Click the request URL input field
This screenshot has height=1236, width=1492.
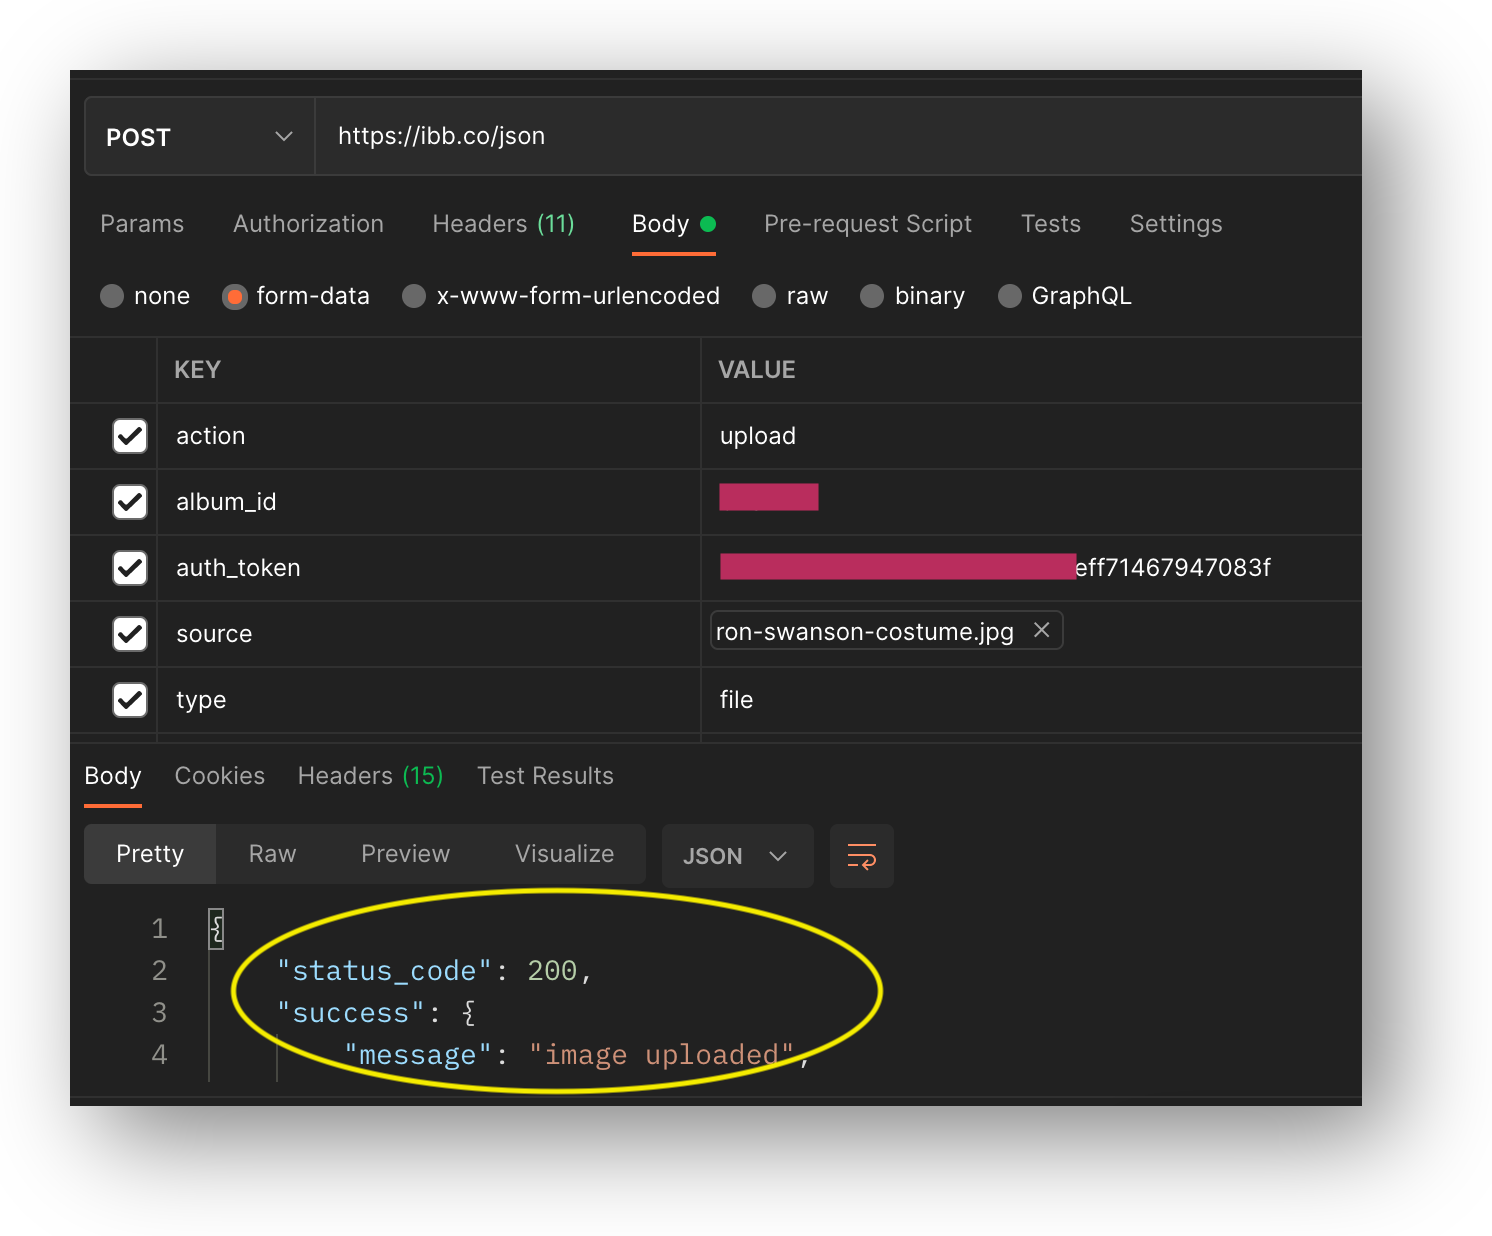(700, 136)
